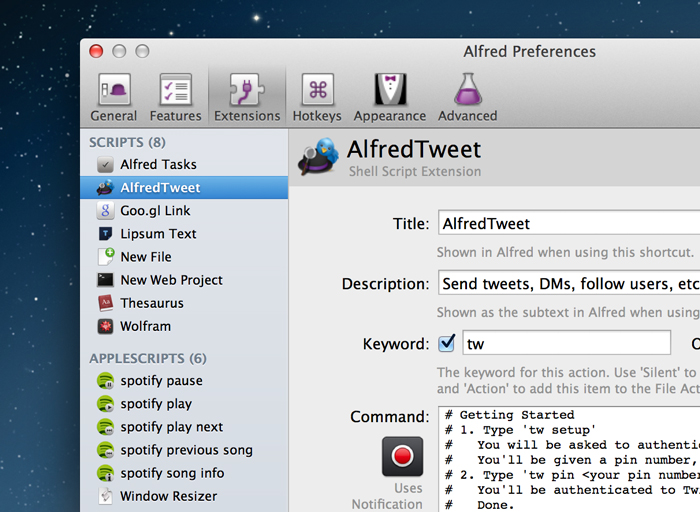
Task: Click the large AlfredTweet header icon
Action: [318, 156]
